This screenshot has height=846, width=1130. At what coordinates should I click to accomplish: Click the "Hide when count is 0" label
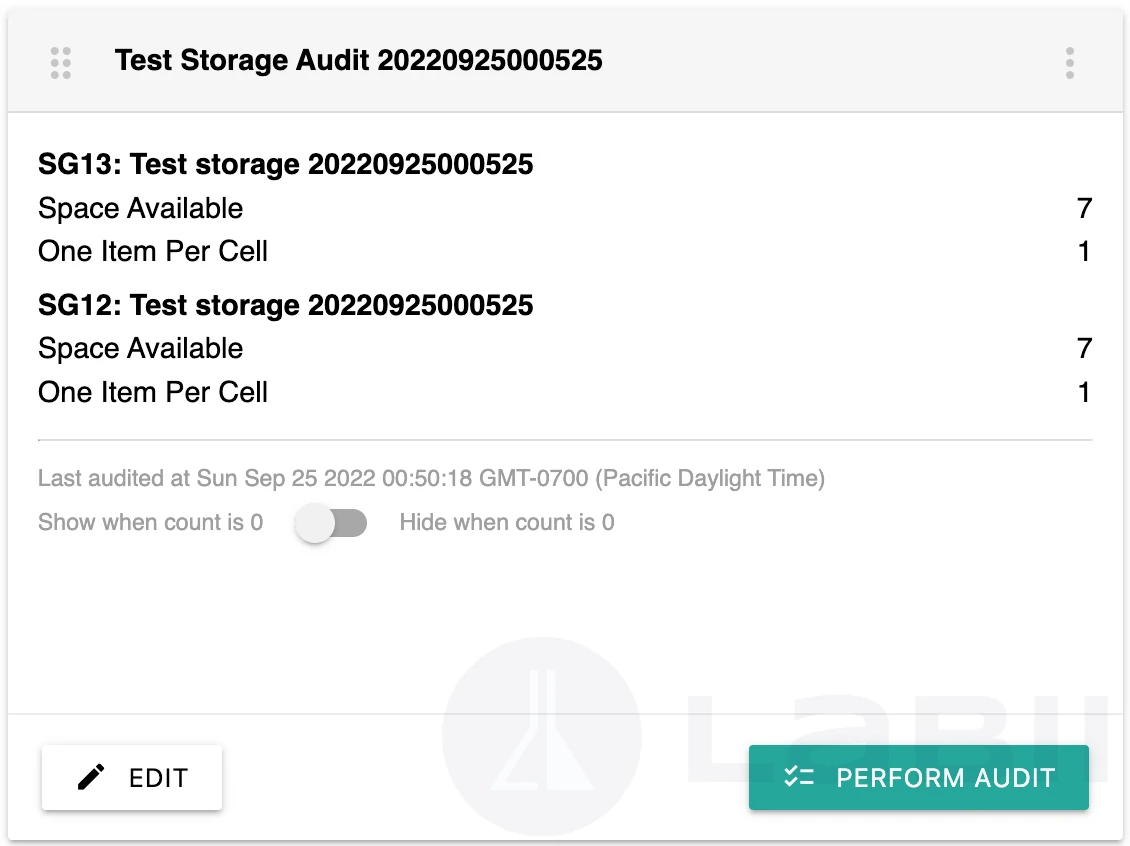[506, 522]
